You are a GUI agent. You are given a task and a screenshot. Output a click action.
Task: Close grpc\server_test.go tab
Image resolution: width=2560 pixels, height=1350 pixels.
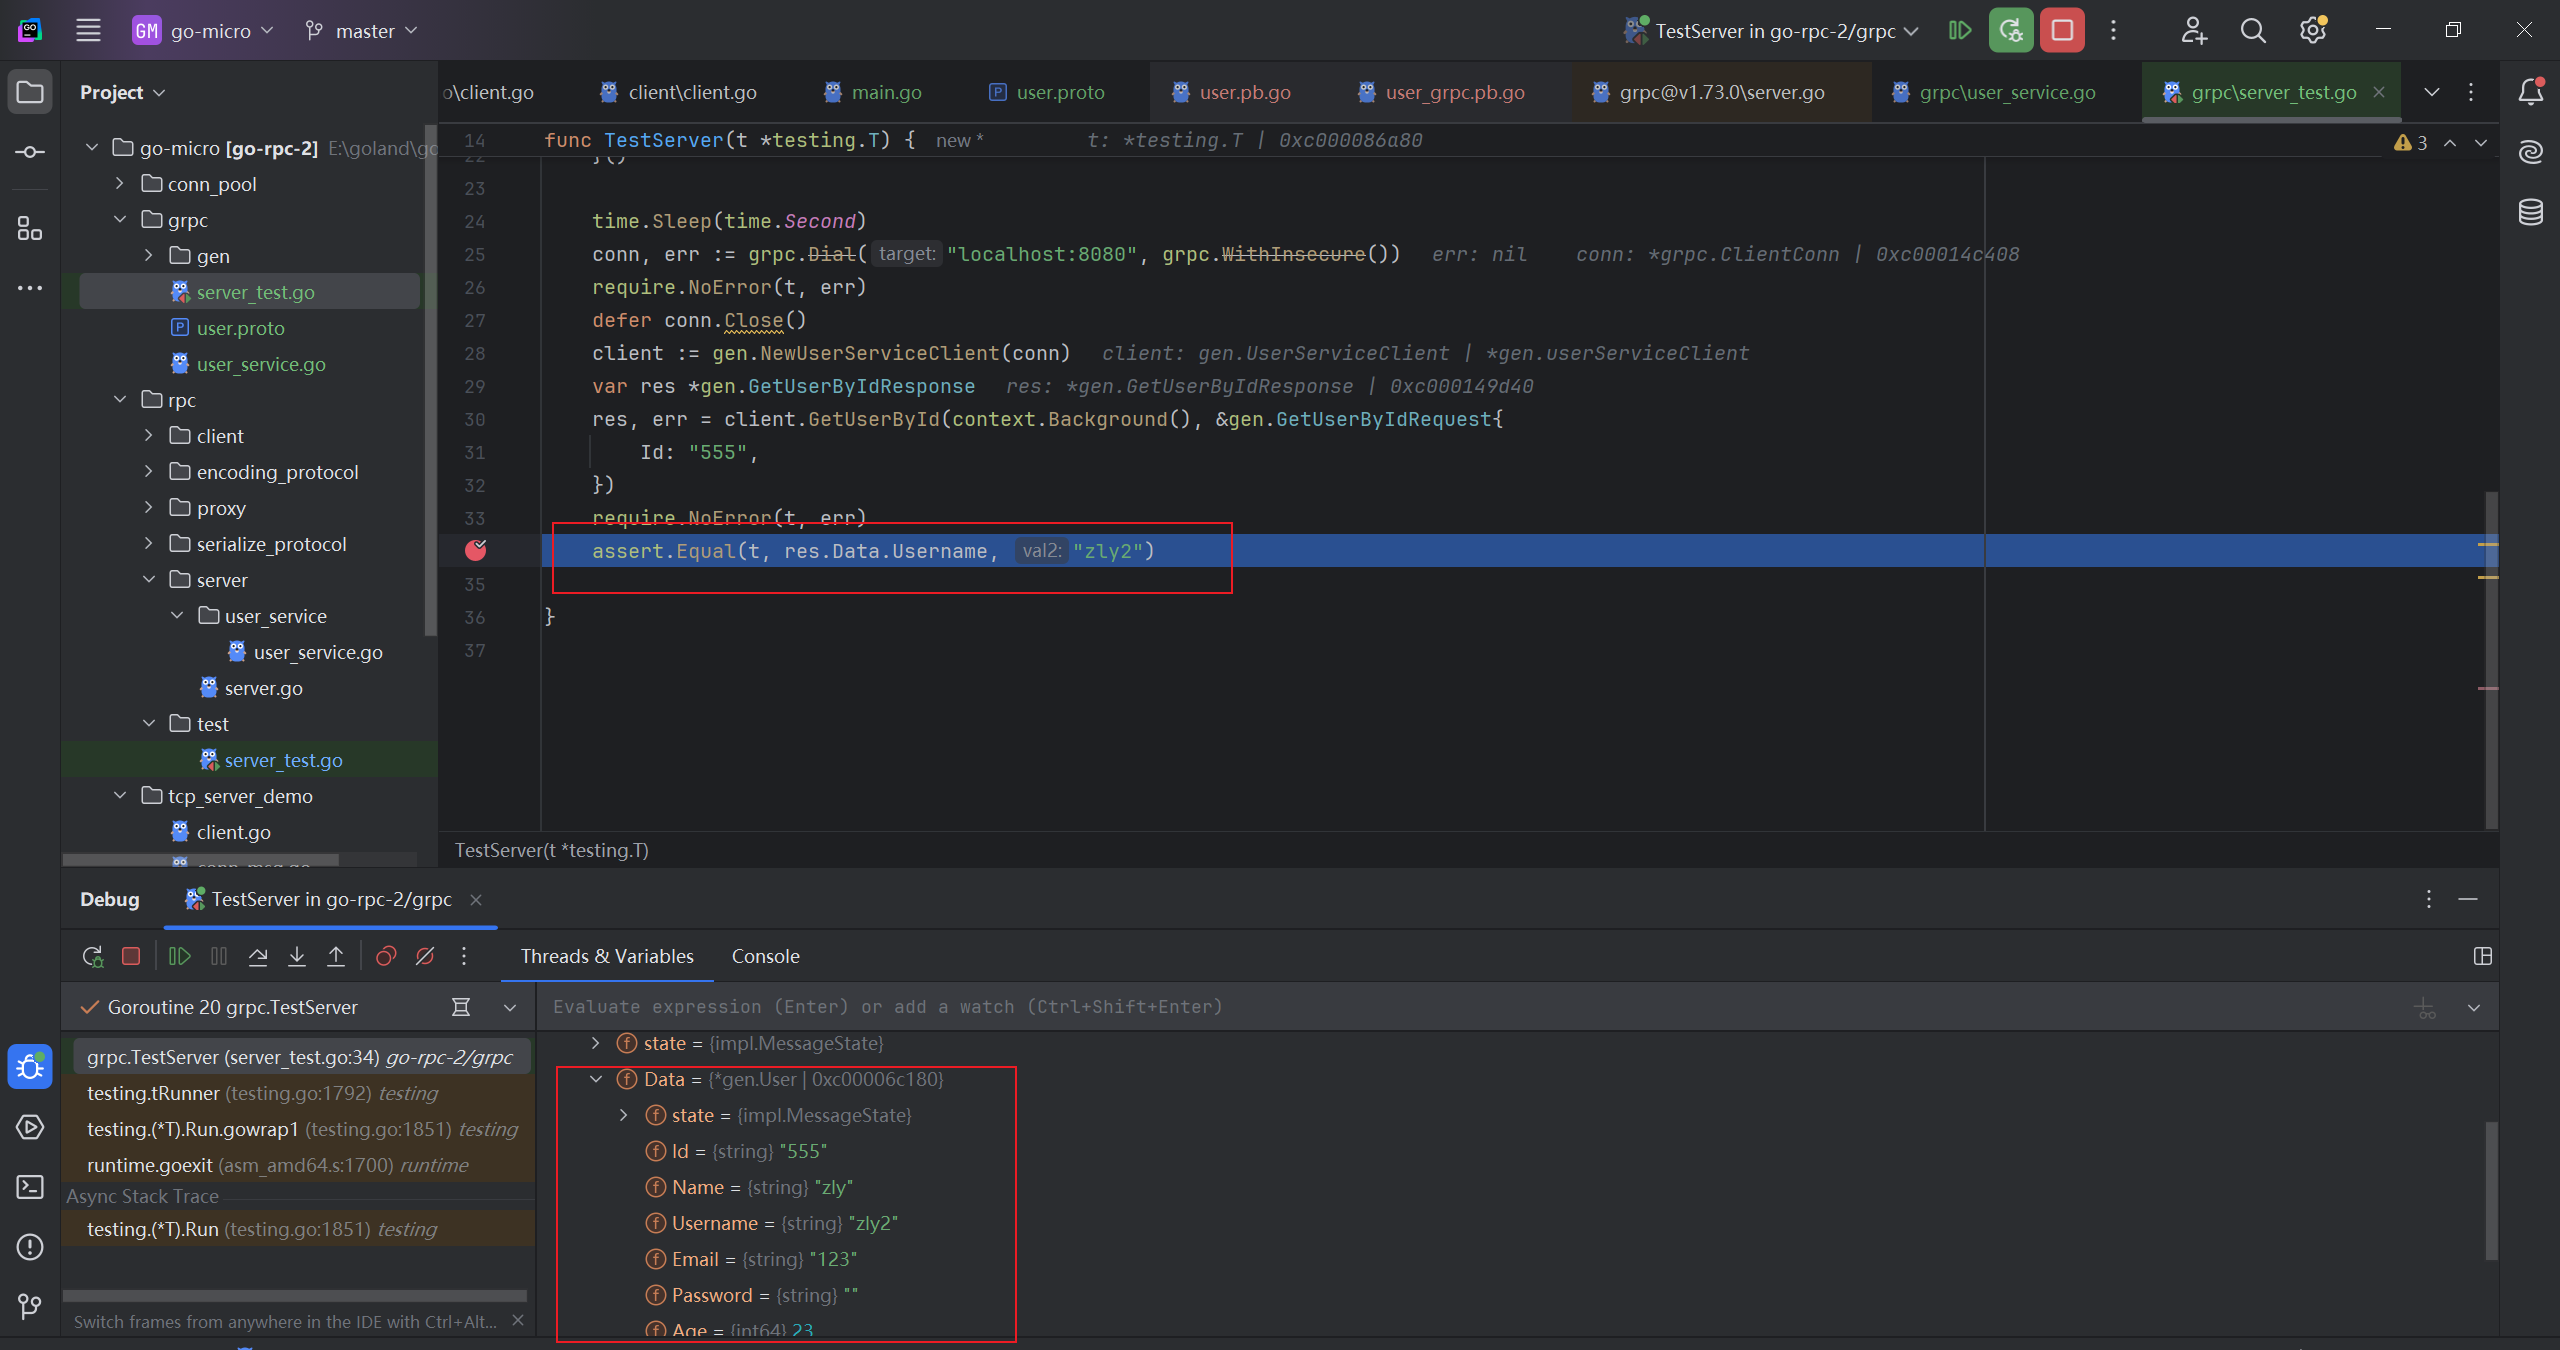pos(2380,92)
